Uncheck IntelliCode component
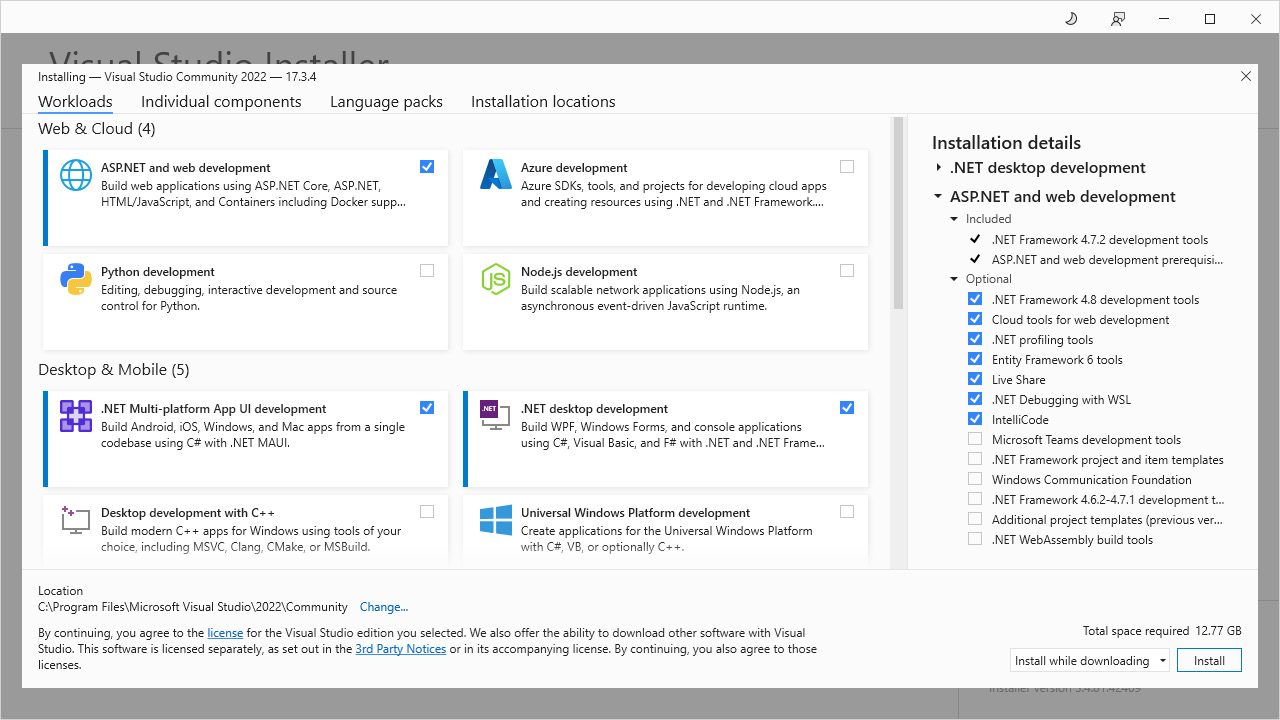The width and height of the screenshot is (1280, 720). point(975,419)
